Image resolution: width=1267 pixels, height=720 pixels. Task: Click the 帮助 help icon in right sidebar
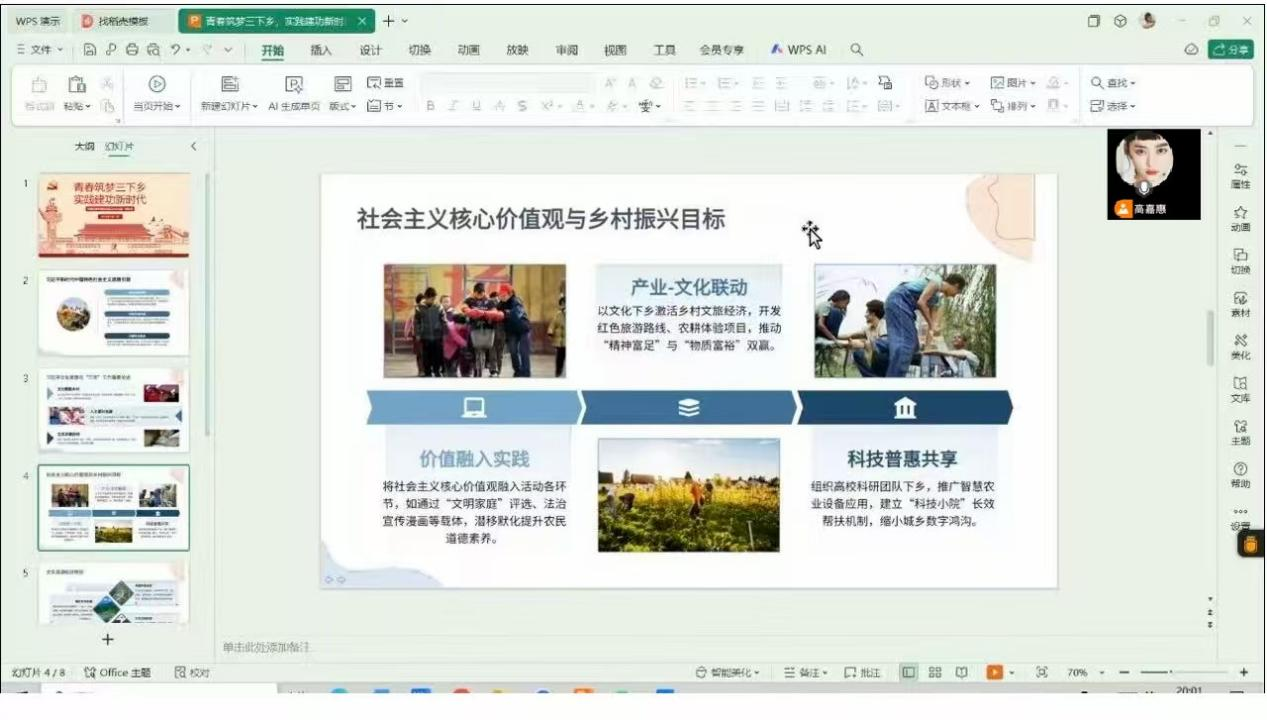[x=1240, y=474]
